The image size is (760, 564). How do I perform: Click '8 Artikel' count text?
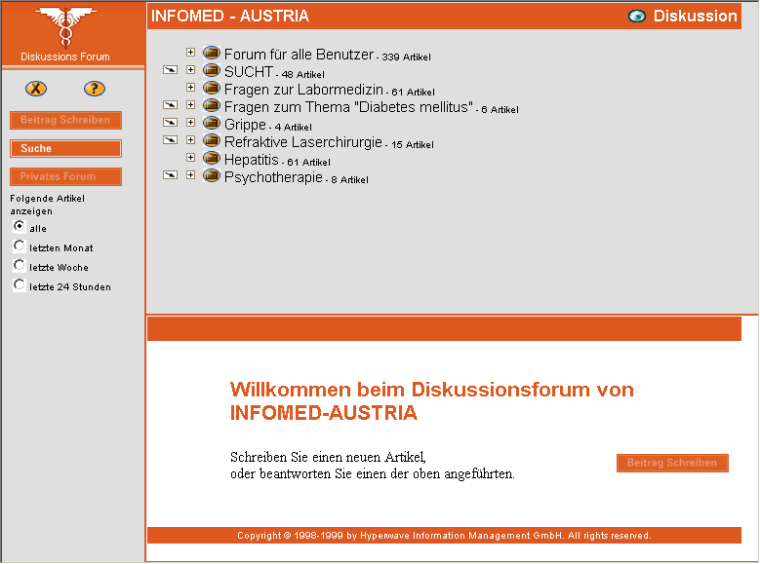tap(349, 180)
